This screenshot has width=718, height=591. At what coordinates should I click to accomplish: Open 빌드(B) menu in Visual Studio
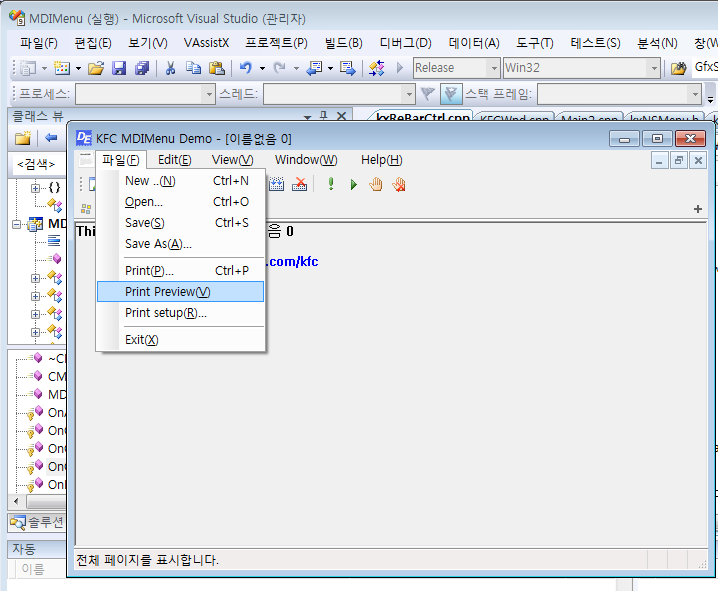[x=343, y=43]
